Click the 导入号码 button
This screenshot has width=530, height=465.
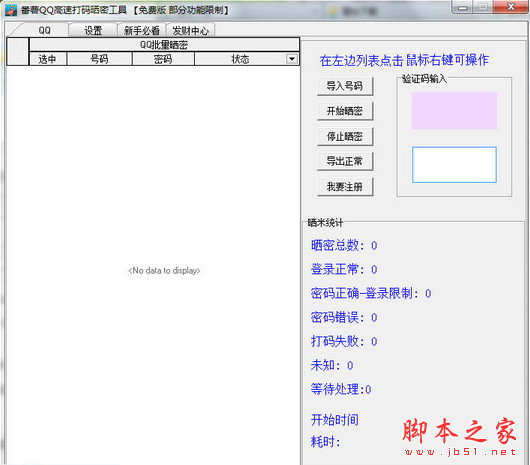tap(345, 86)
